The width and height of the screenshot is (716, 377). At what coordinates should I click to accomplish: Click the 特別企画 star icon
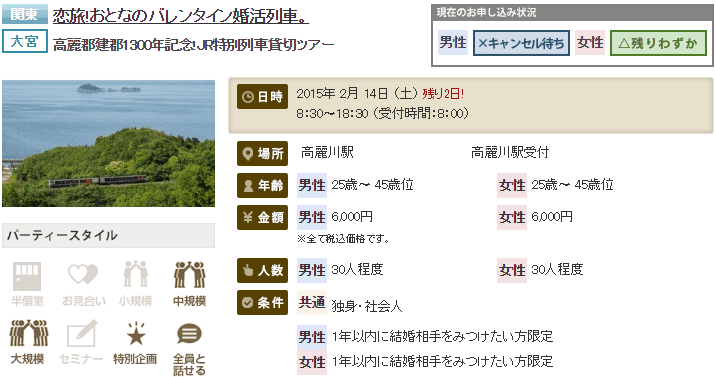(x=136, y=334)
